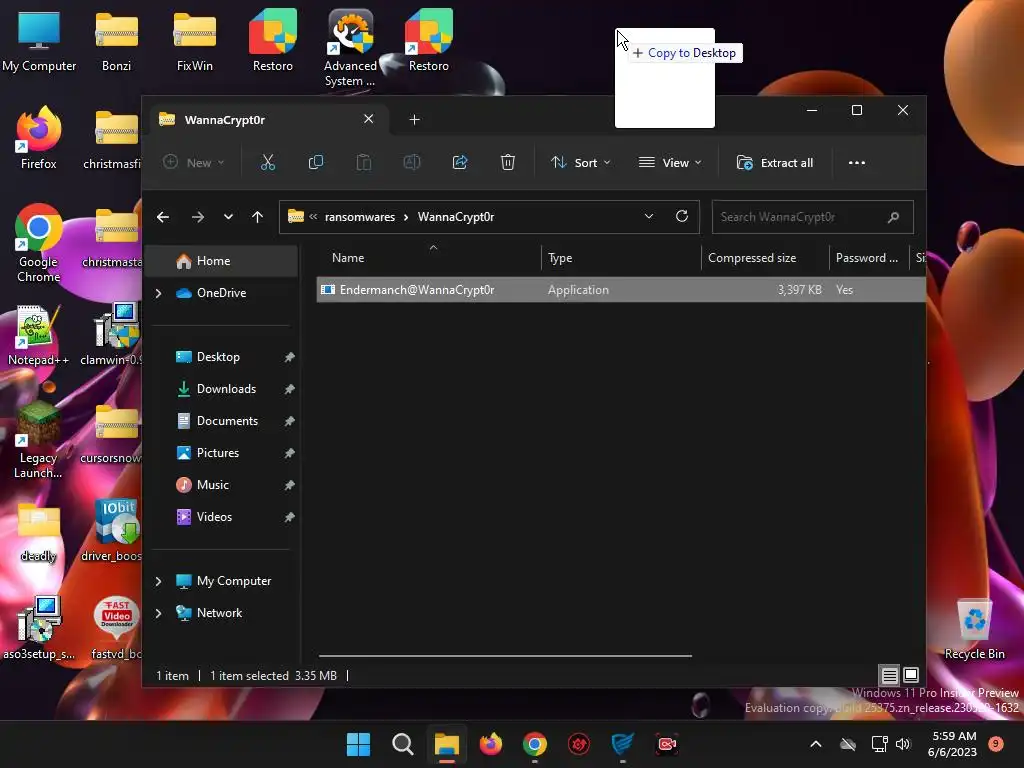Select Advanced System desktop shortcut

click(350, 47)
